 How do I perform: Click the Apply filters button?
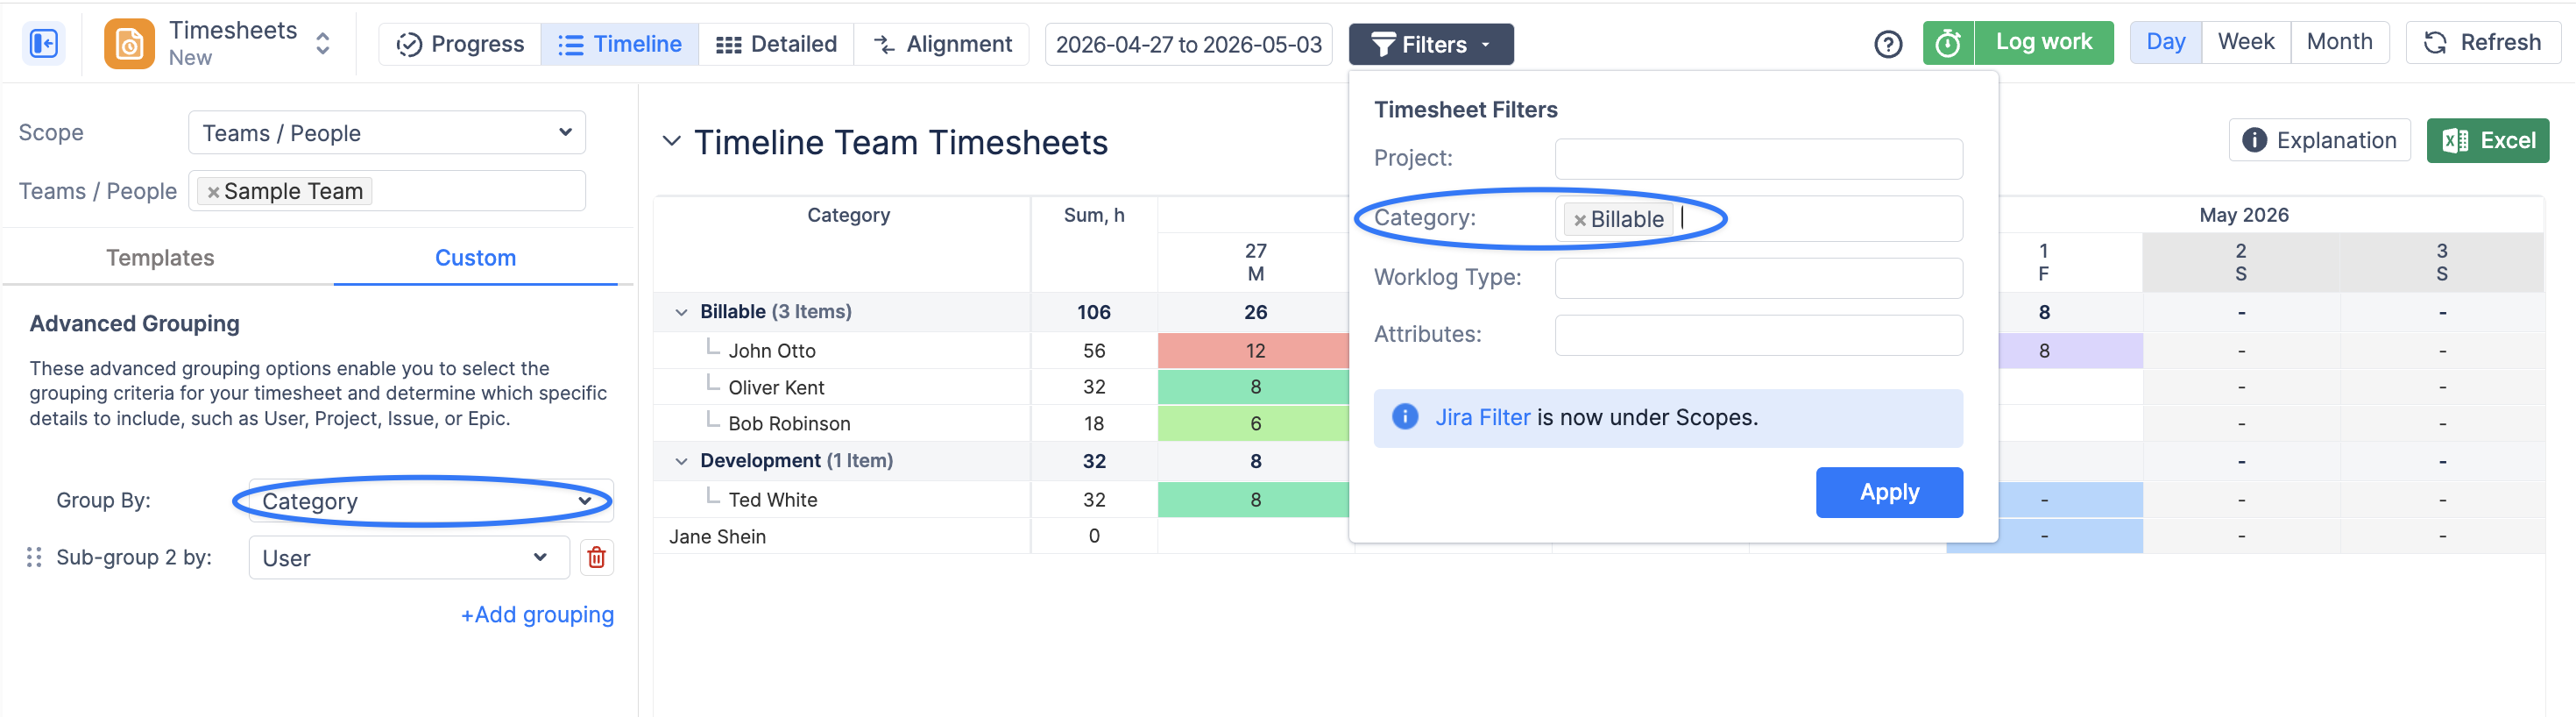pos(1889,493)
